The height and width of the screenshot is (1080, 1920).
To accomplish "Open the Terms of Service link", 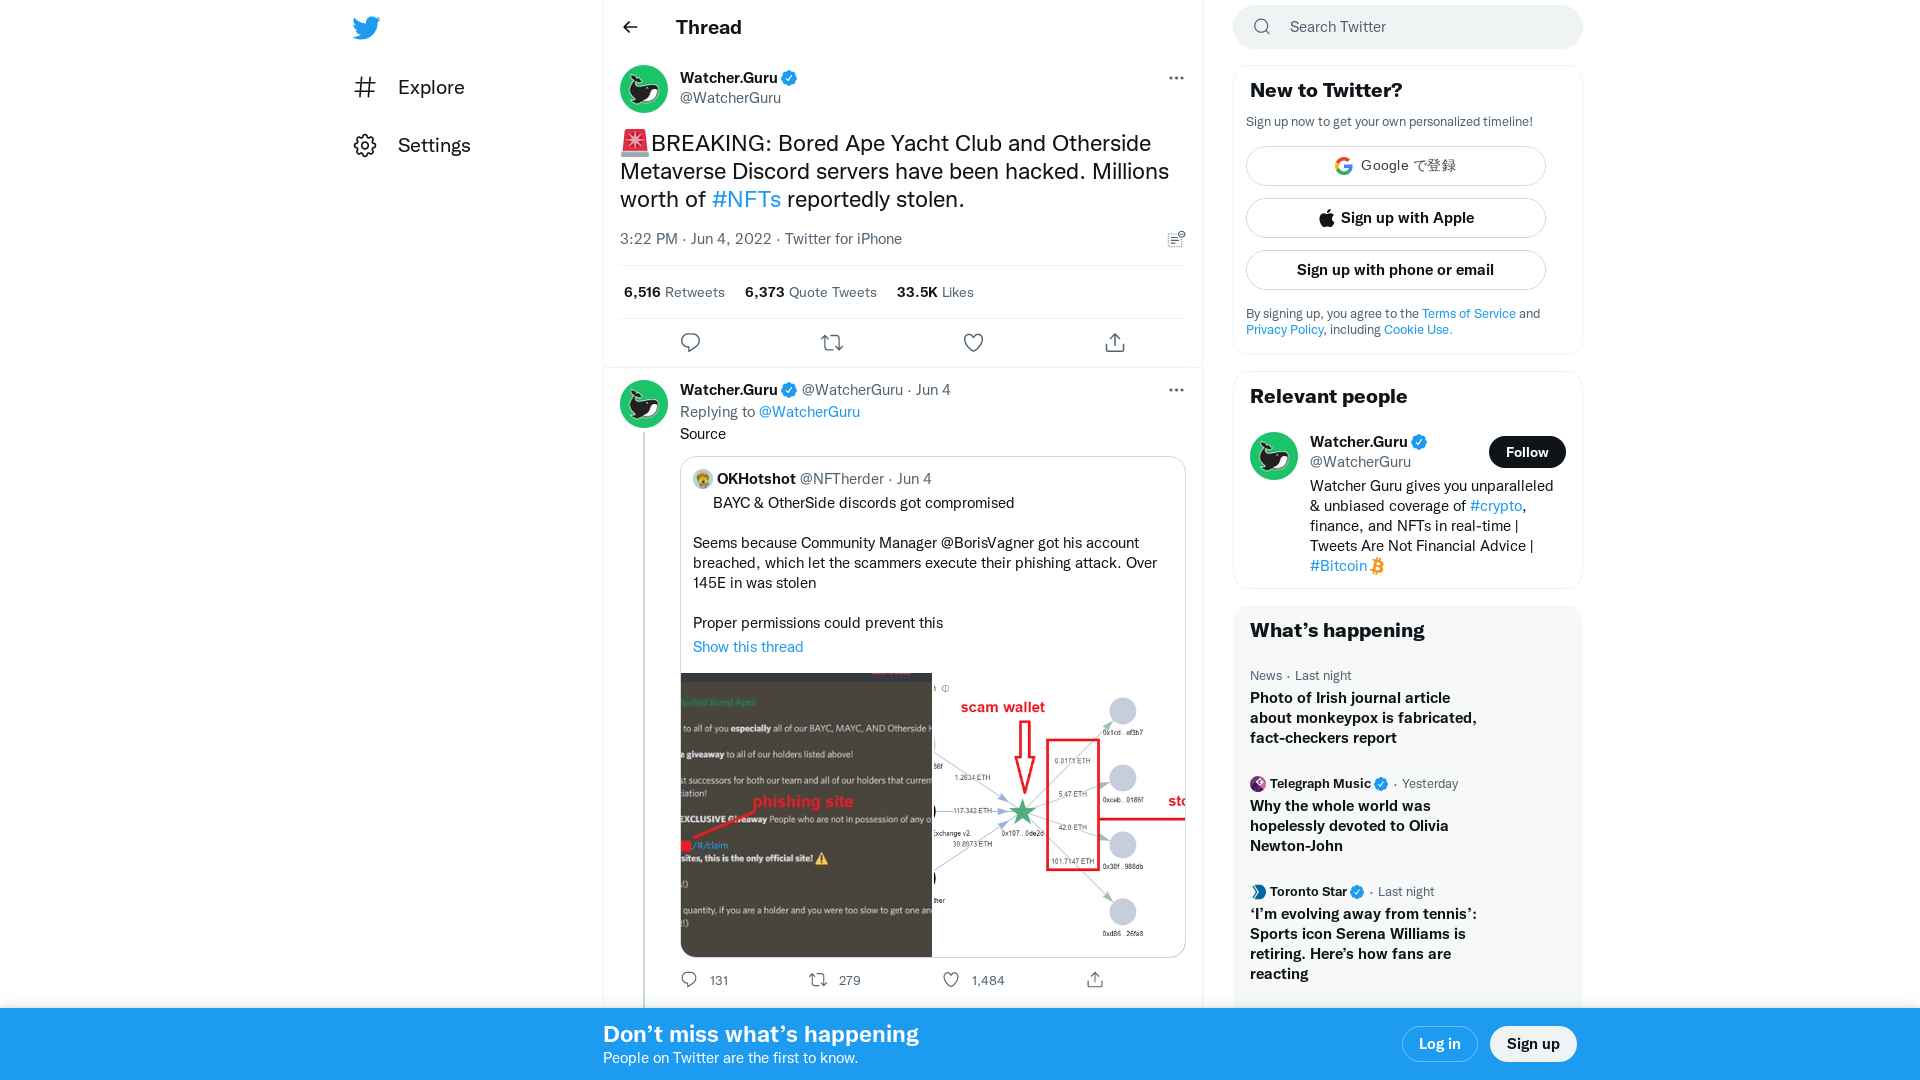I will 1468,313.
